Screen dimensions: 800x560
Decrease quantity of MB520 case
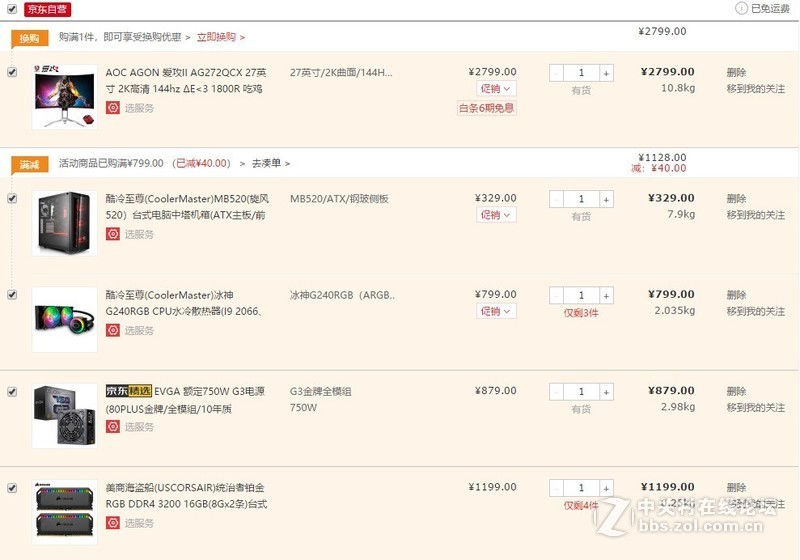[556, 199]
